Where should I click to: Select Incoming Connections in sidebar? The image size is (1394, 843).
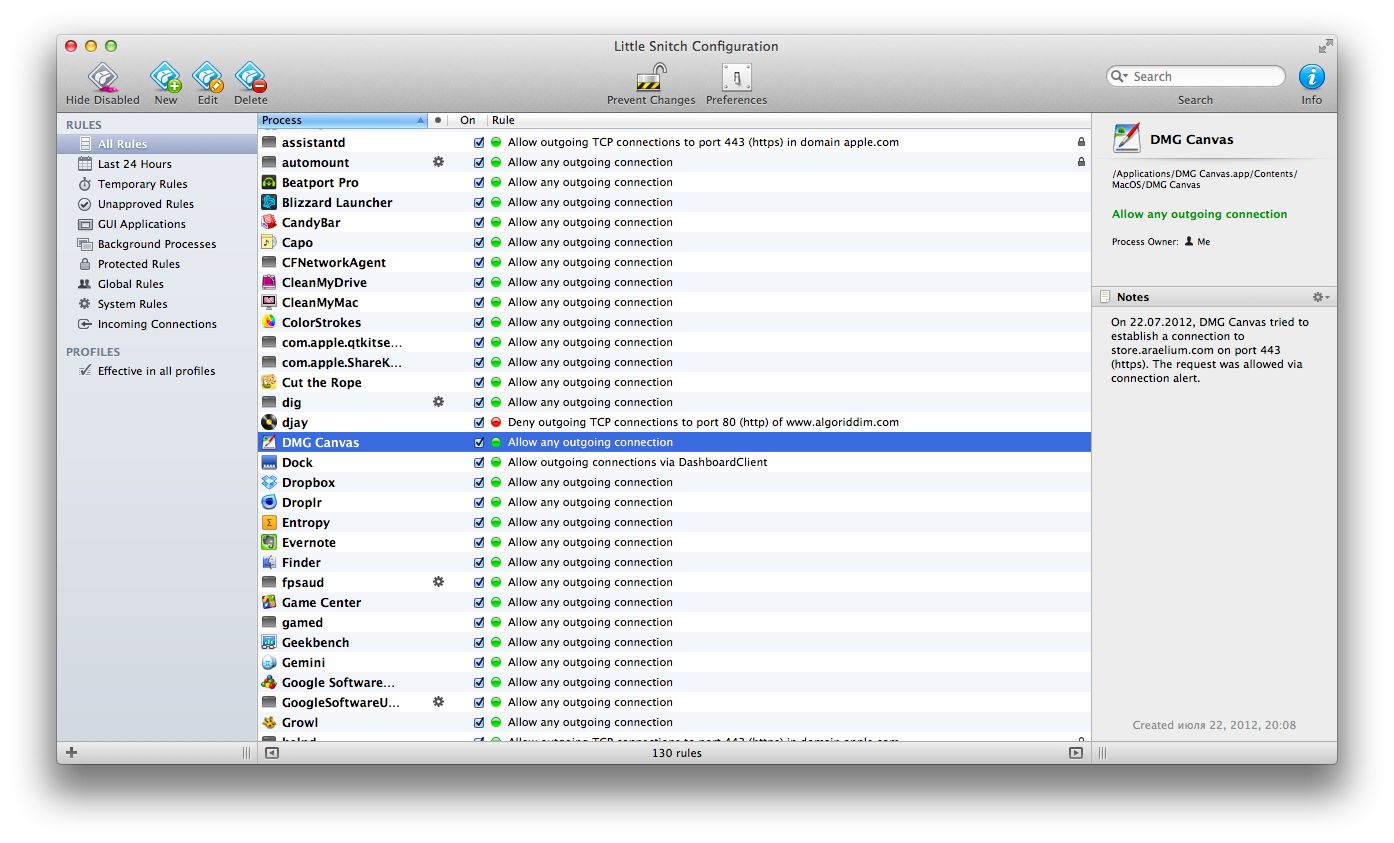pyautogui.click(x=156, y=324)
